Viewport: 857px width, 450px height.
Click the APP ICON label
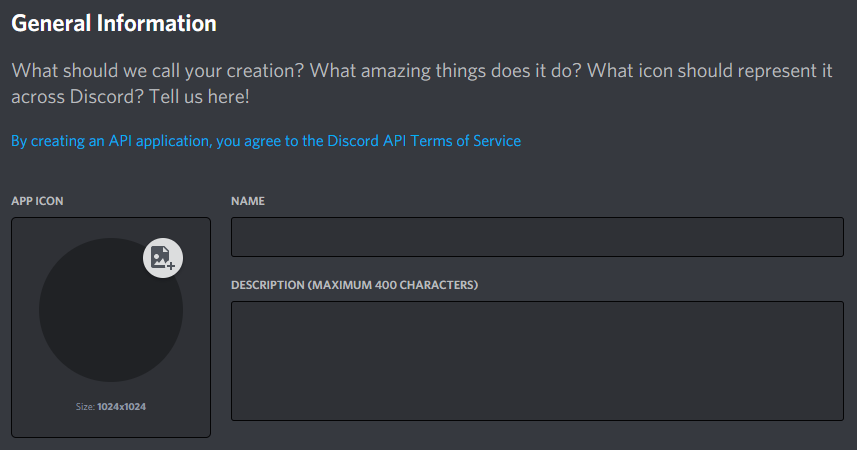click(x=37, y=201)
